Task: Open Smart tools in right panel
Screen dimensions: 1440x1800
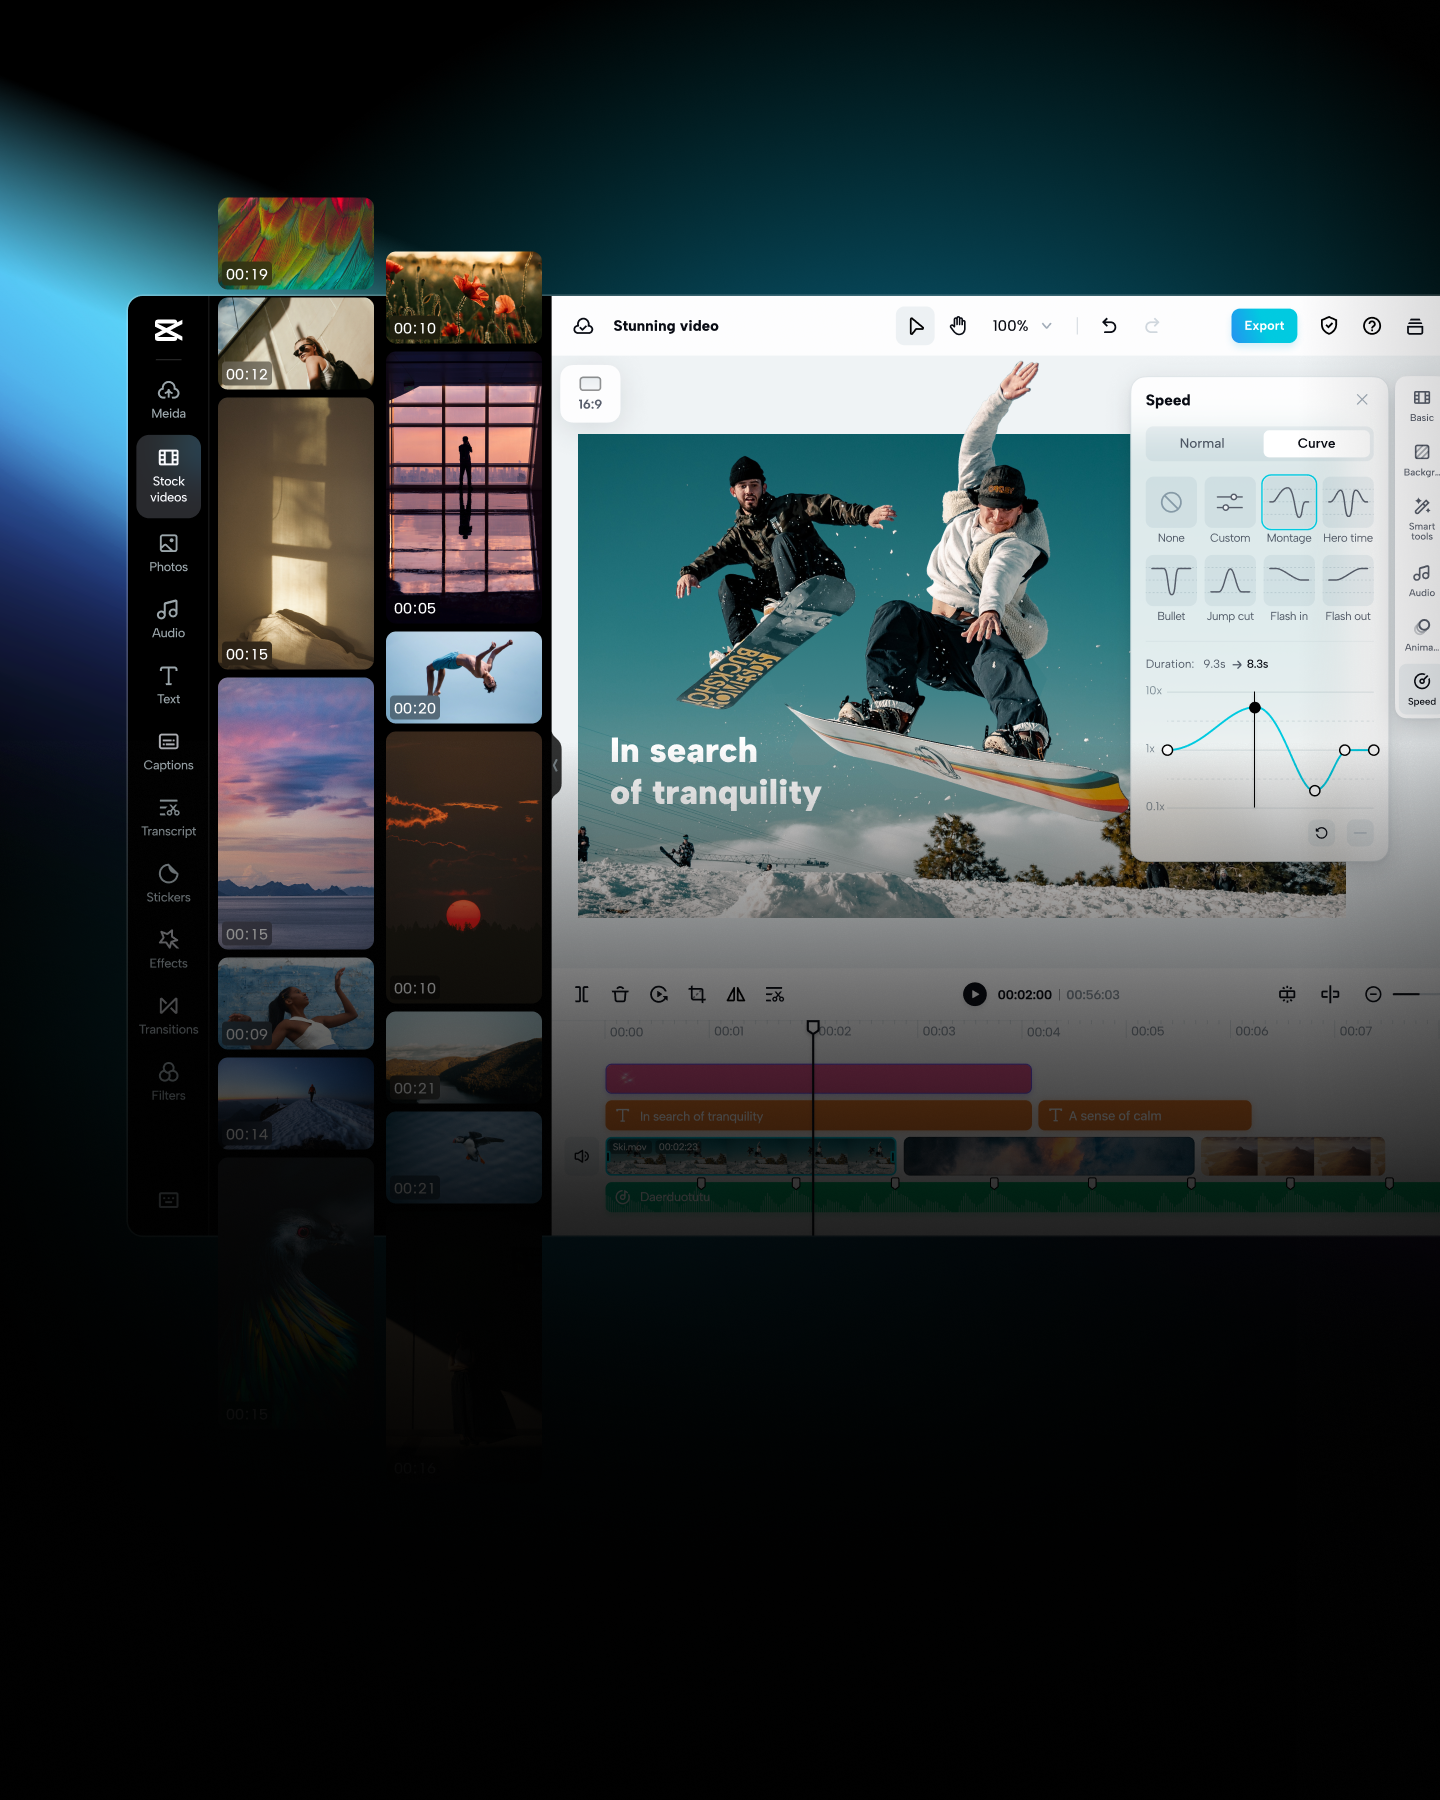Action: coord(1421,517)
